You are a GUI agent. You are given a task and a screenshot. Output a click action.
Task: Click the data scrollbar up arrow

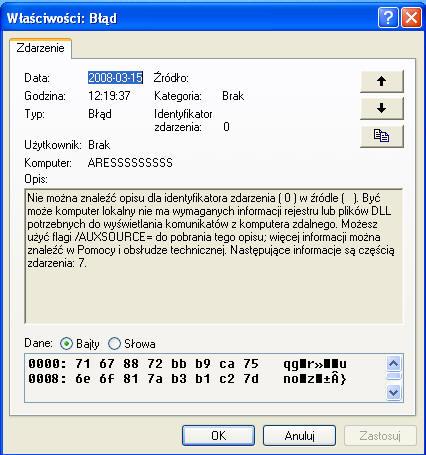[394, 363]
